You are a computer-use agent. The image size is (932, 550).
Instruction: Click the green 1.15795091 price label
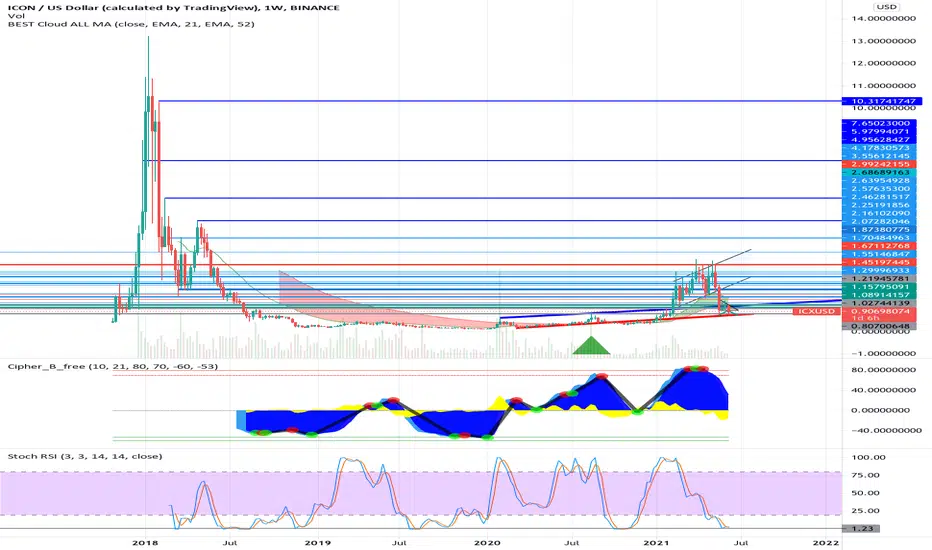879,287
